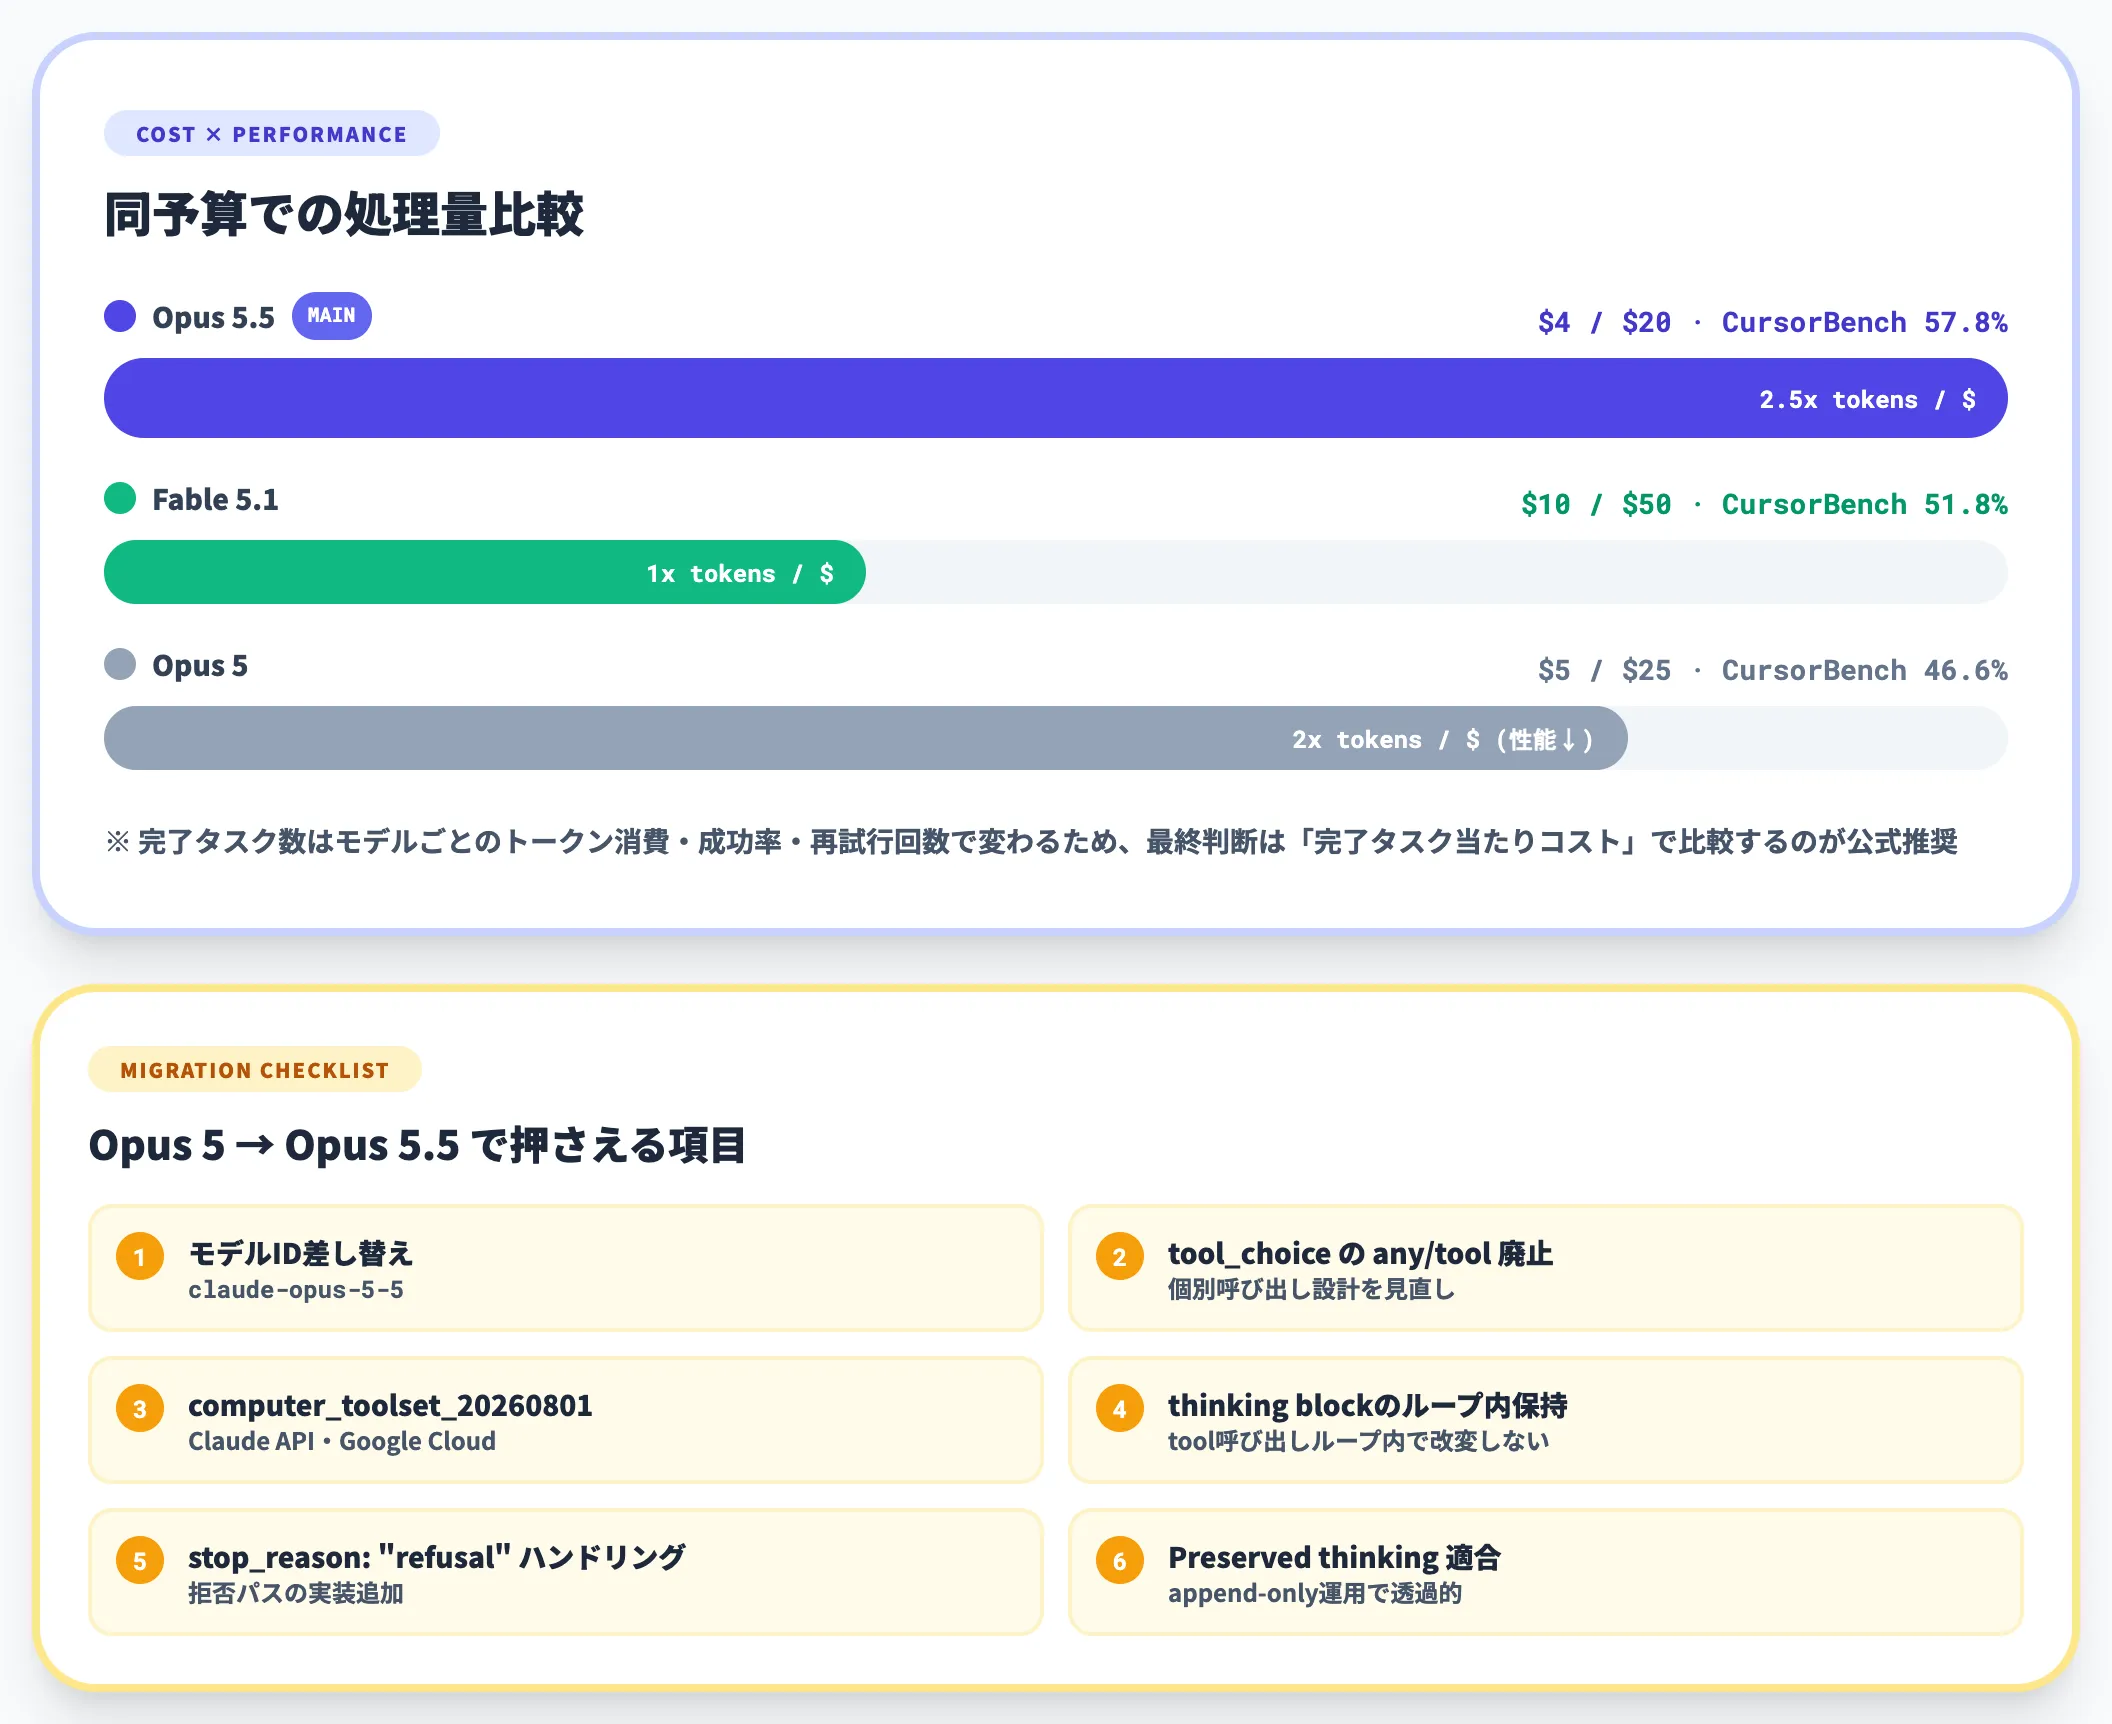Click the price text $5 / $25 CursorBench 46.6%

(1772, 670)
